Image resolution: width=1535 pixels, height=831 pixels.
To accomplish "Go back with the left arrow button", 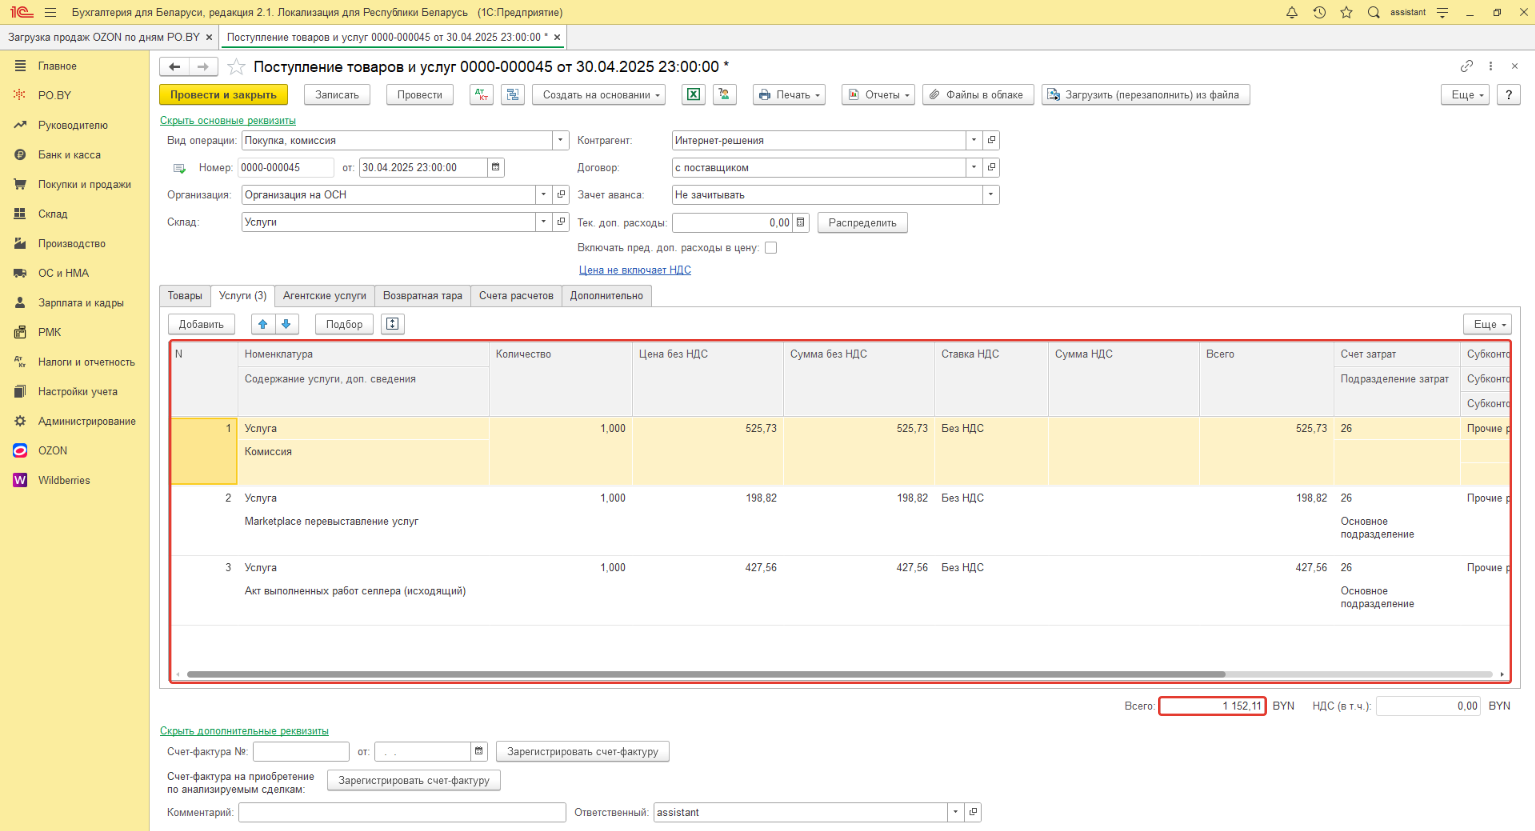I will coord(175,67).
